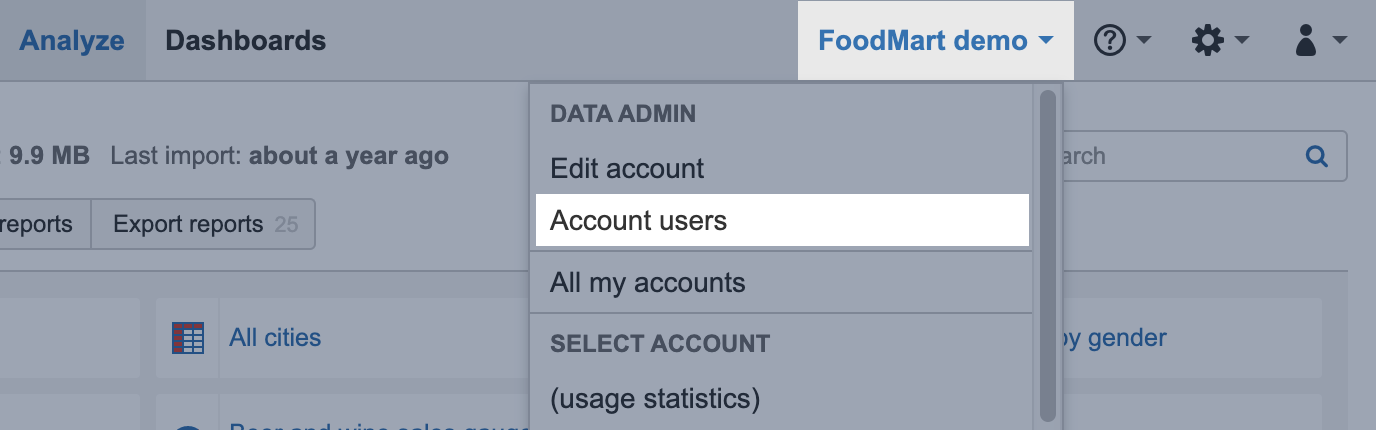Select the (usage statistics) account

(x=655, y=399)
